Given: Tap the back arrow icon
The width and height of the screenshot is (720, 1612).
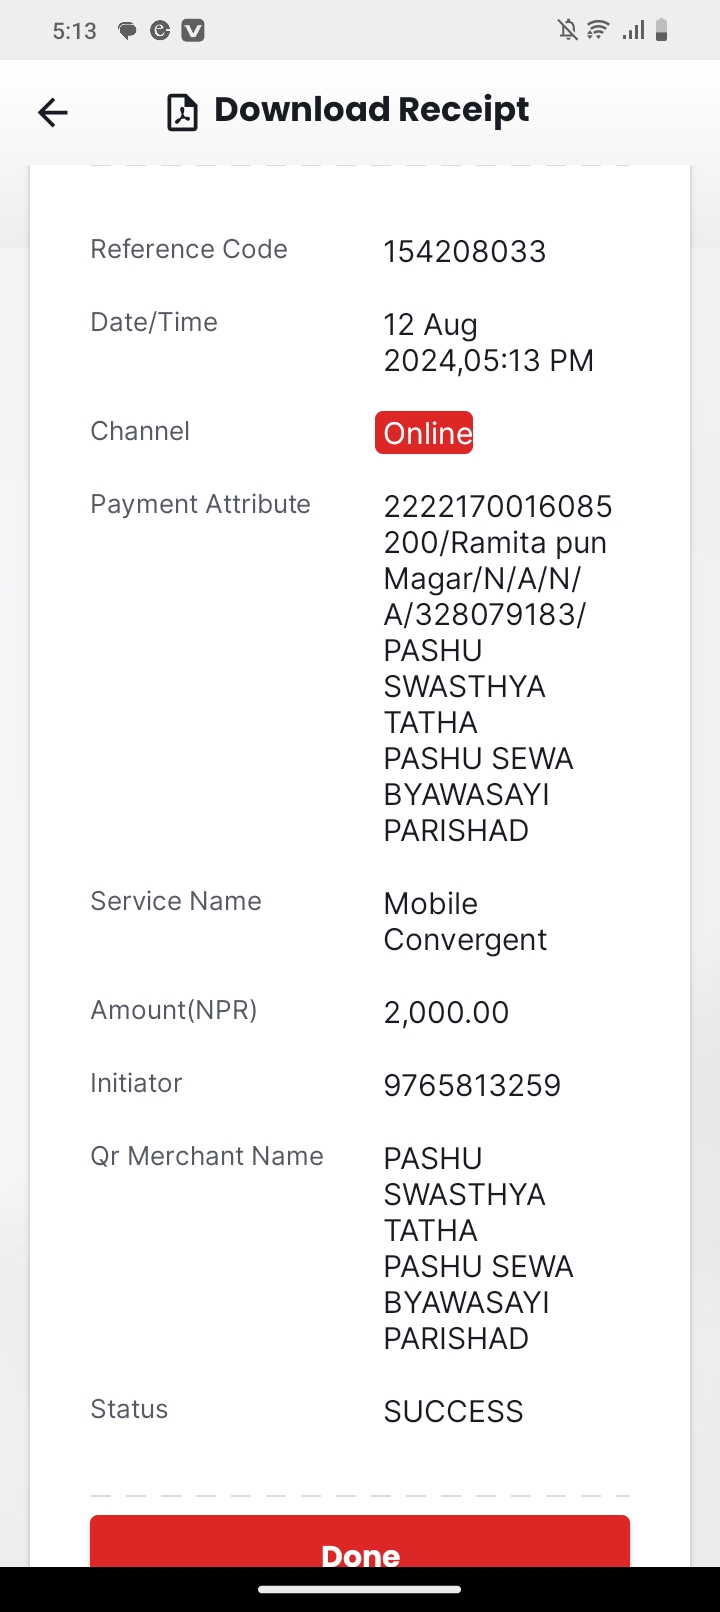Looking at the screenshot, I should (53, 112).
